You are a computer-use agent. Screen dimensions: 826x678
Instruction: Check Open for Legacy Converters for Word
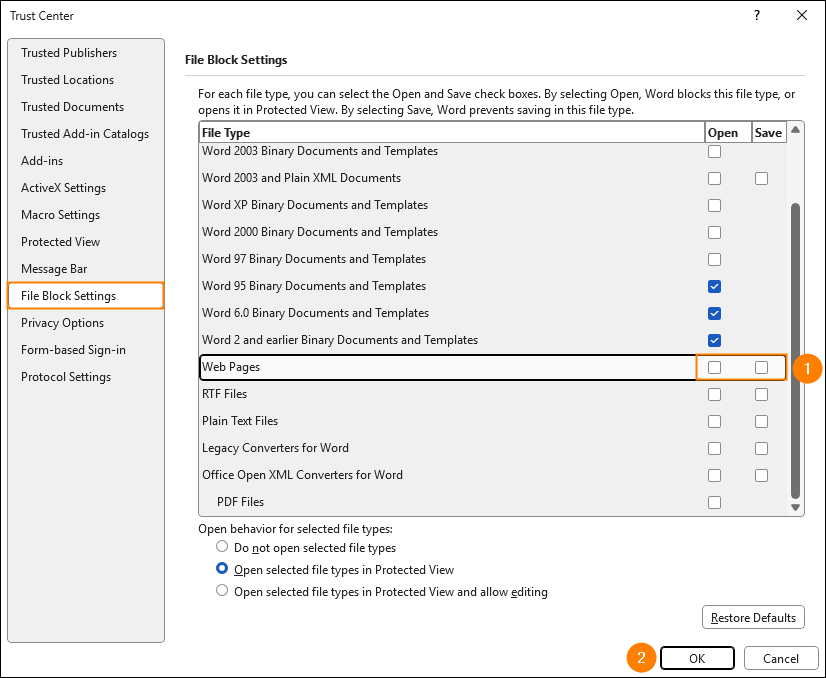[714, 448]
